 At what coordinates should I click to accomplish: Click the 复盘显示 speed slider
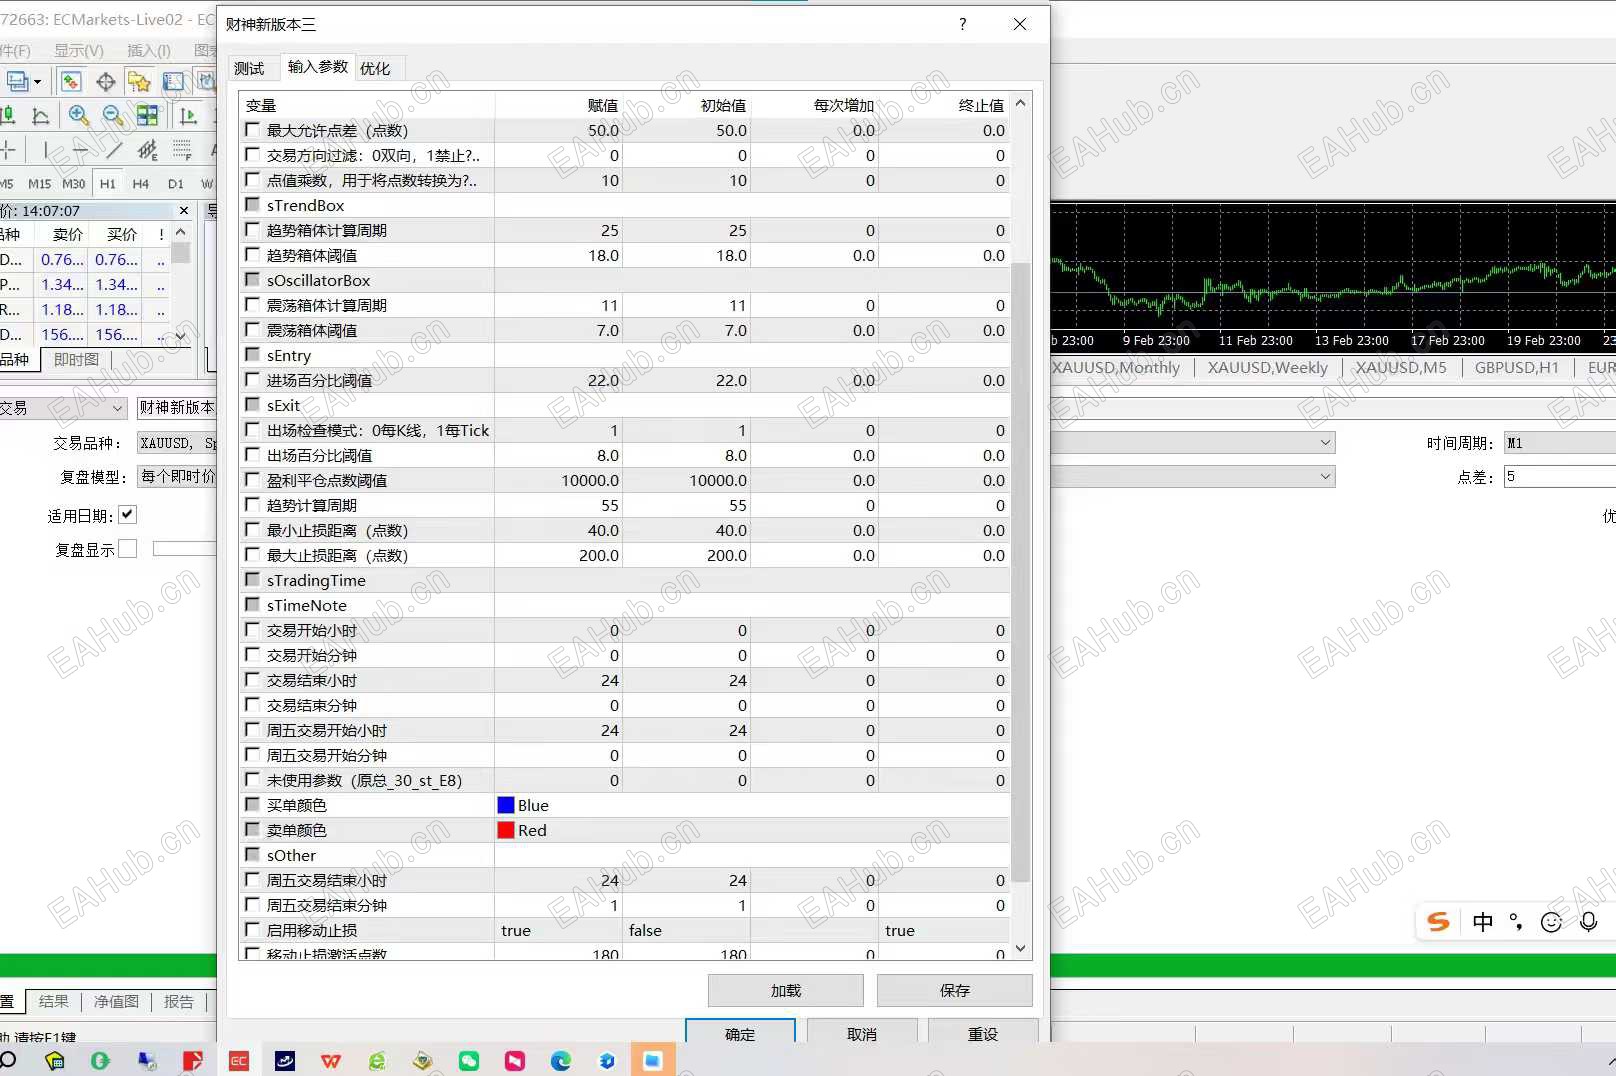tap(184, 549)
